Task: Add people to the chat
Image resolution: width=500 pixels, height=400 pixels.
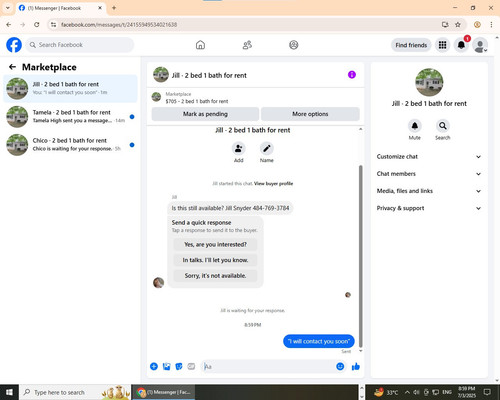Action: tap(239, 149)
